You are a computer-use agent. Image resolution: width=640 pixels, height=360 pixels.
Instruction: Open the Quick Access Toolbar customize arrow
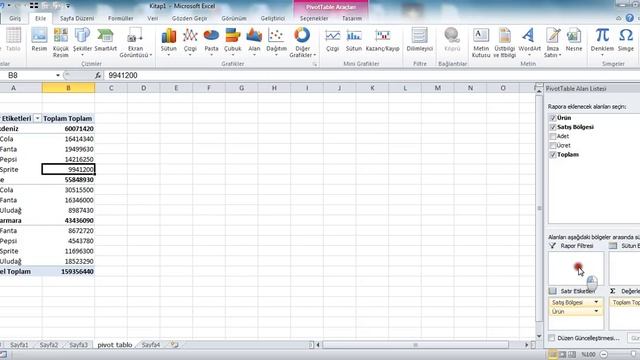pyautogui.click(x=68, y=6)
